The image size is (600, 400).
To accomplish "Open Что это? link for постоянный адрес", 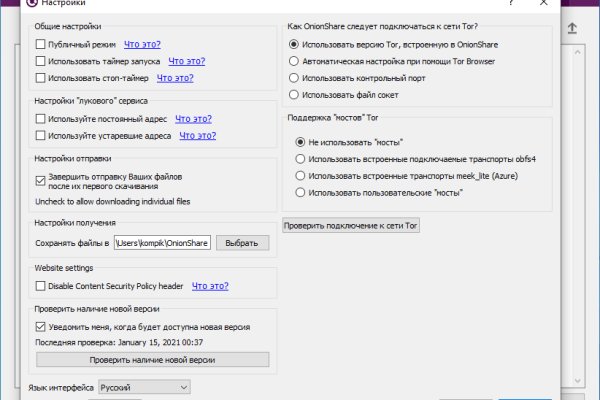I will tap(194, 119).
